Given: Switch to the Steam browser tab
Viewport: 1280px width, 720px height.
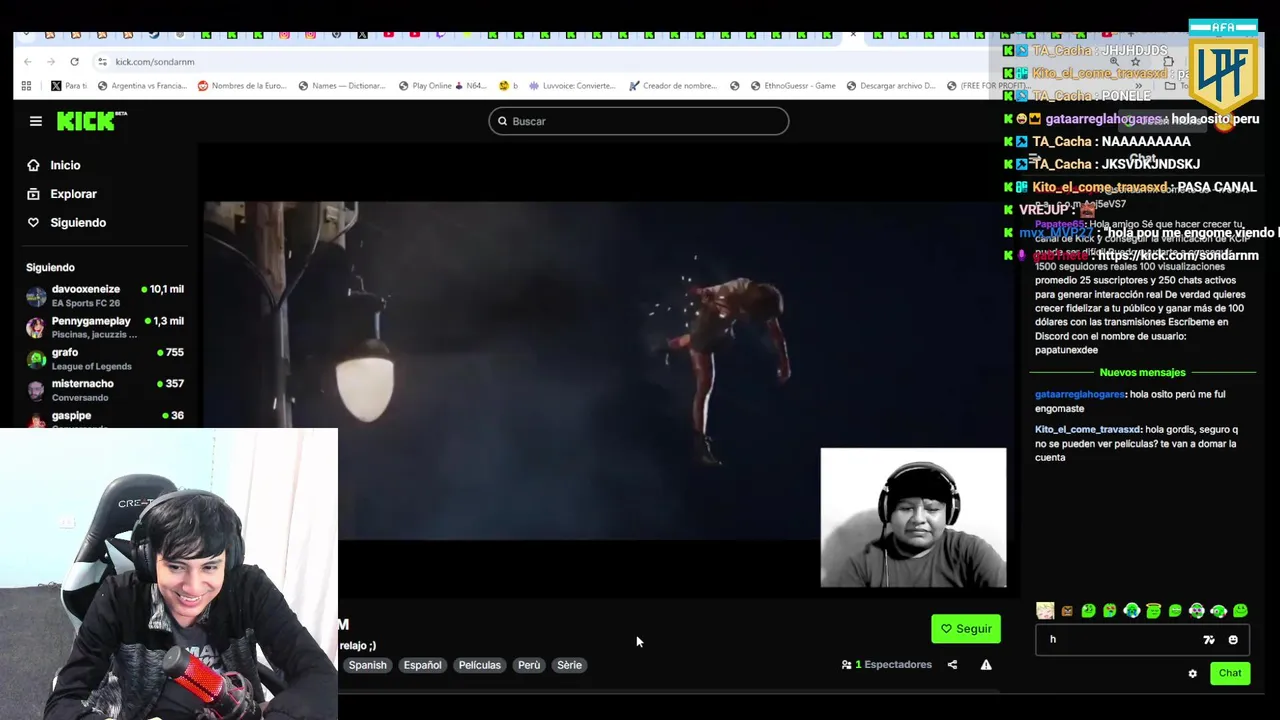Looking at the screenshot, I should [x=153, y=34].
